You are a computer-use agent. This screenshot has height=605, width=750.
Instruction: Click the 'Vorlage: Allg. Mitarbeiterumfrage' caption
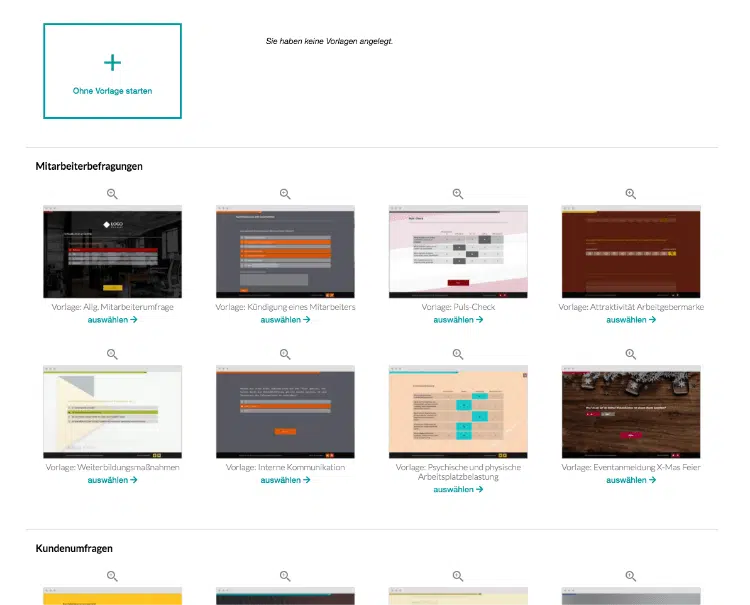point(112,307)
